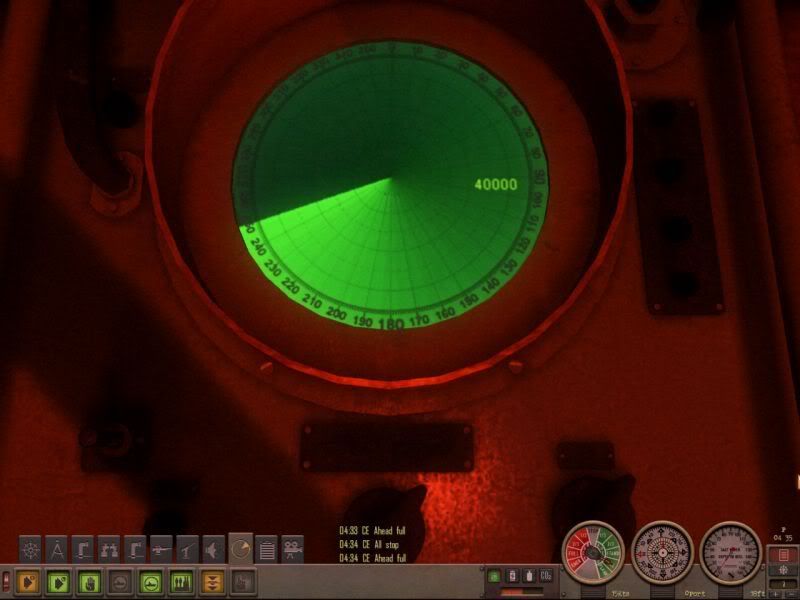The height and width of the screenshot is (600, 800).
Task: Click the compass heading dial
Action: click(662, 553)
